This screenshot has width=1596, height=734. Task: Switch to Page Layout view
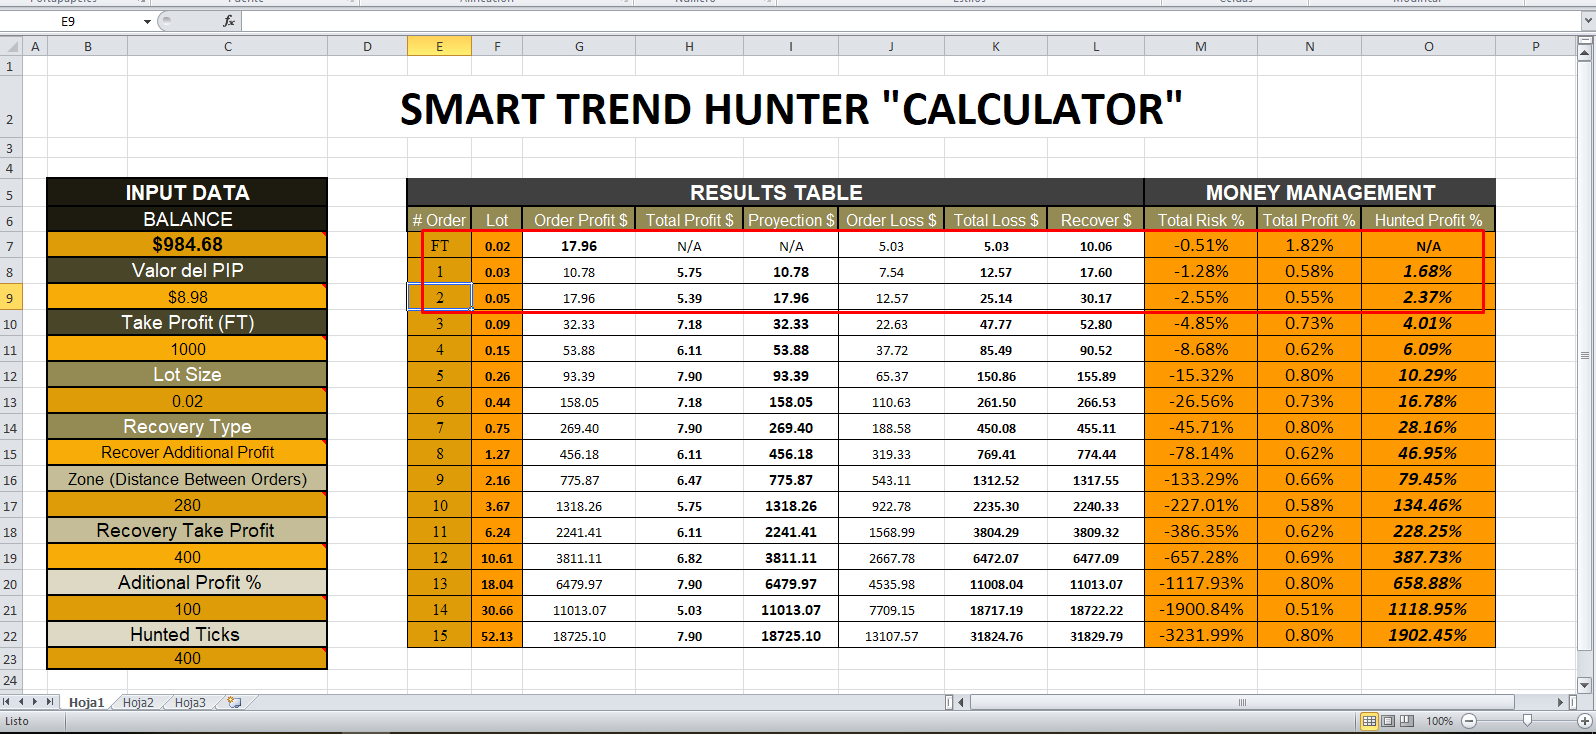(x=1388, y=721)
